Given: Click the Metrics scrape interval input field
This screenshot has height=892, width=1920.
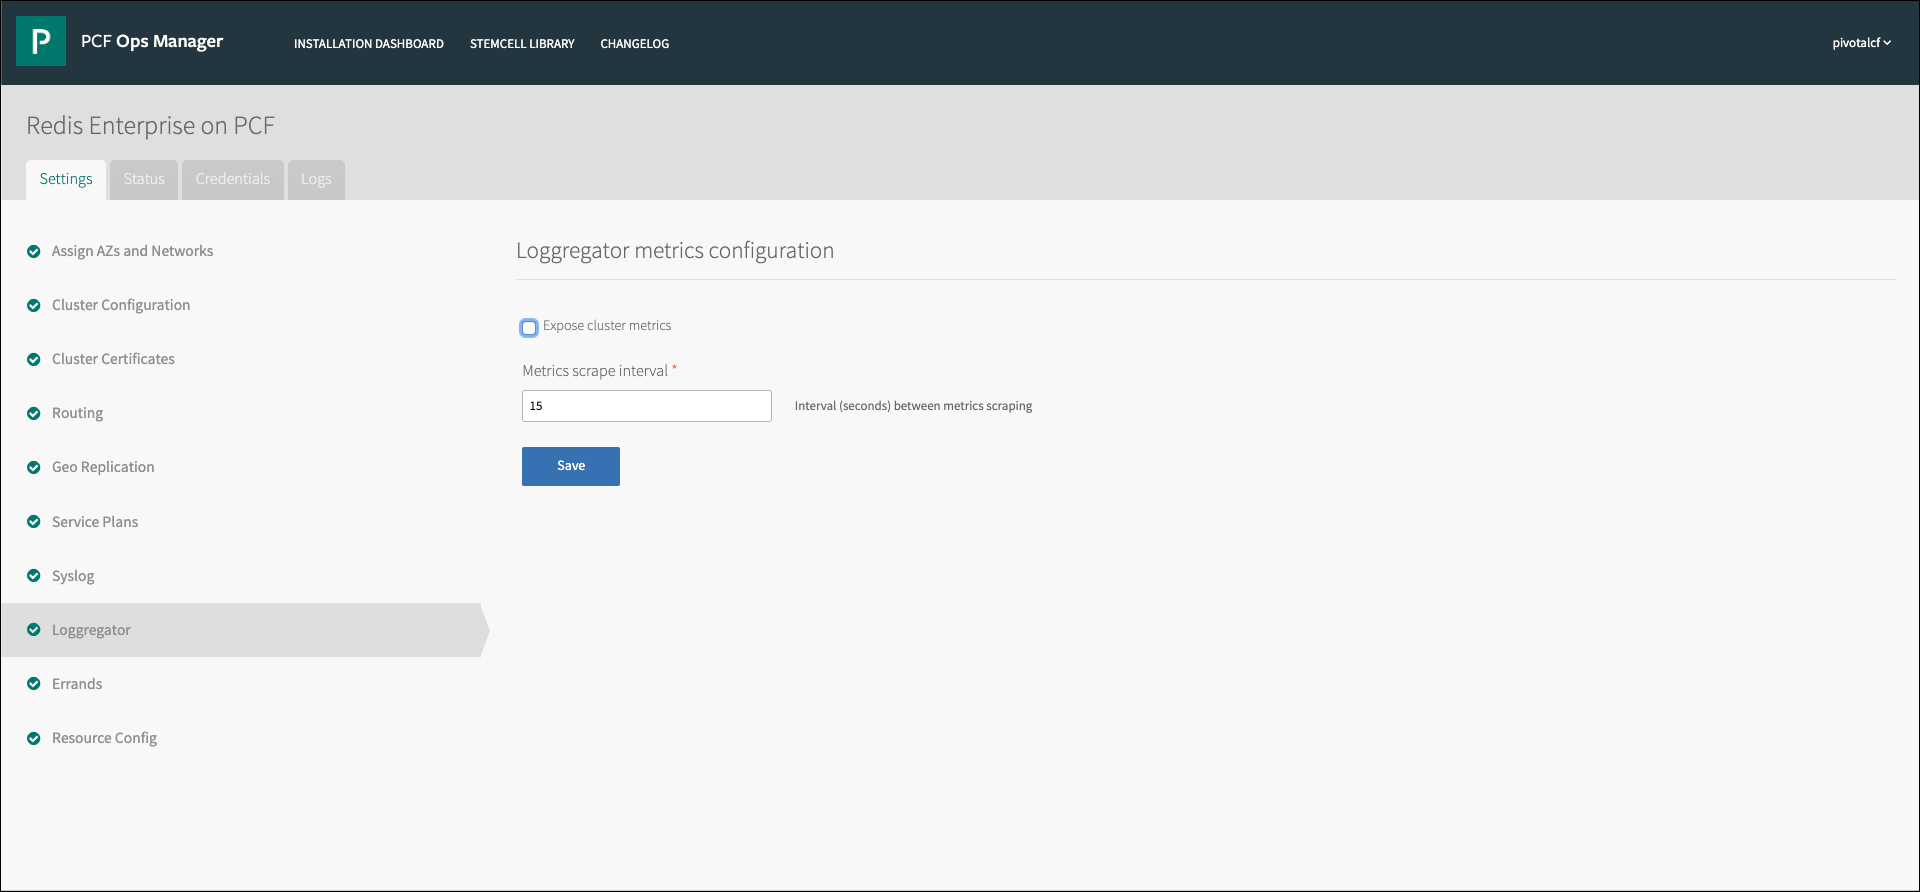Looking at the screenshot, I should tap(646, 406).
